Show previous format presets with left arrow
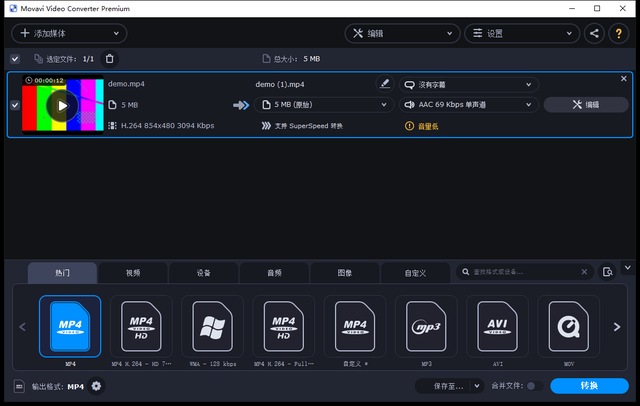640x406 pixels. [x=22, y=327]
